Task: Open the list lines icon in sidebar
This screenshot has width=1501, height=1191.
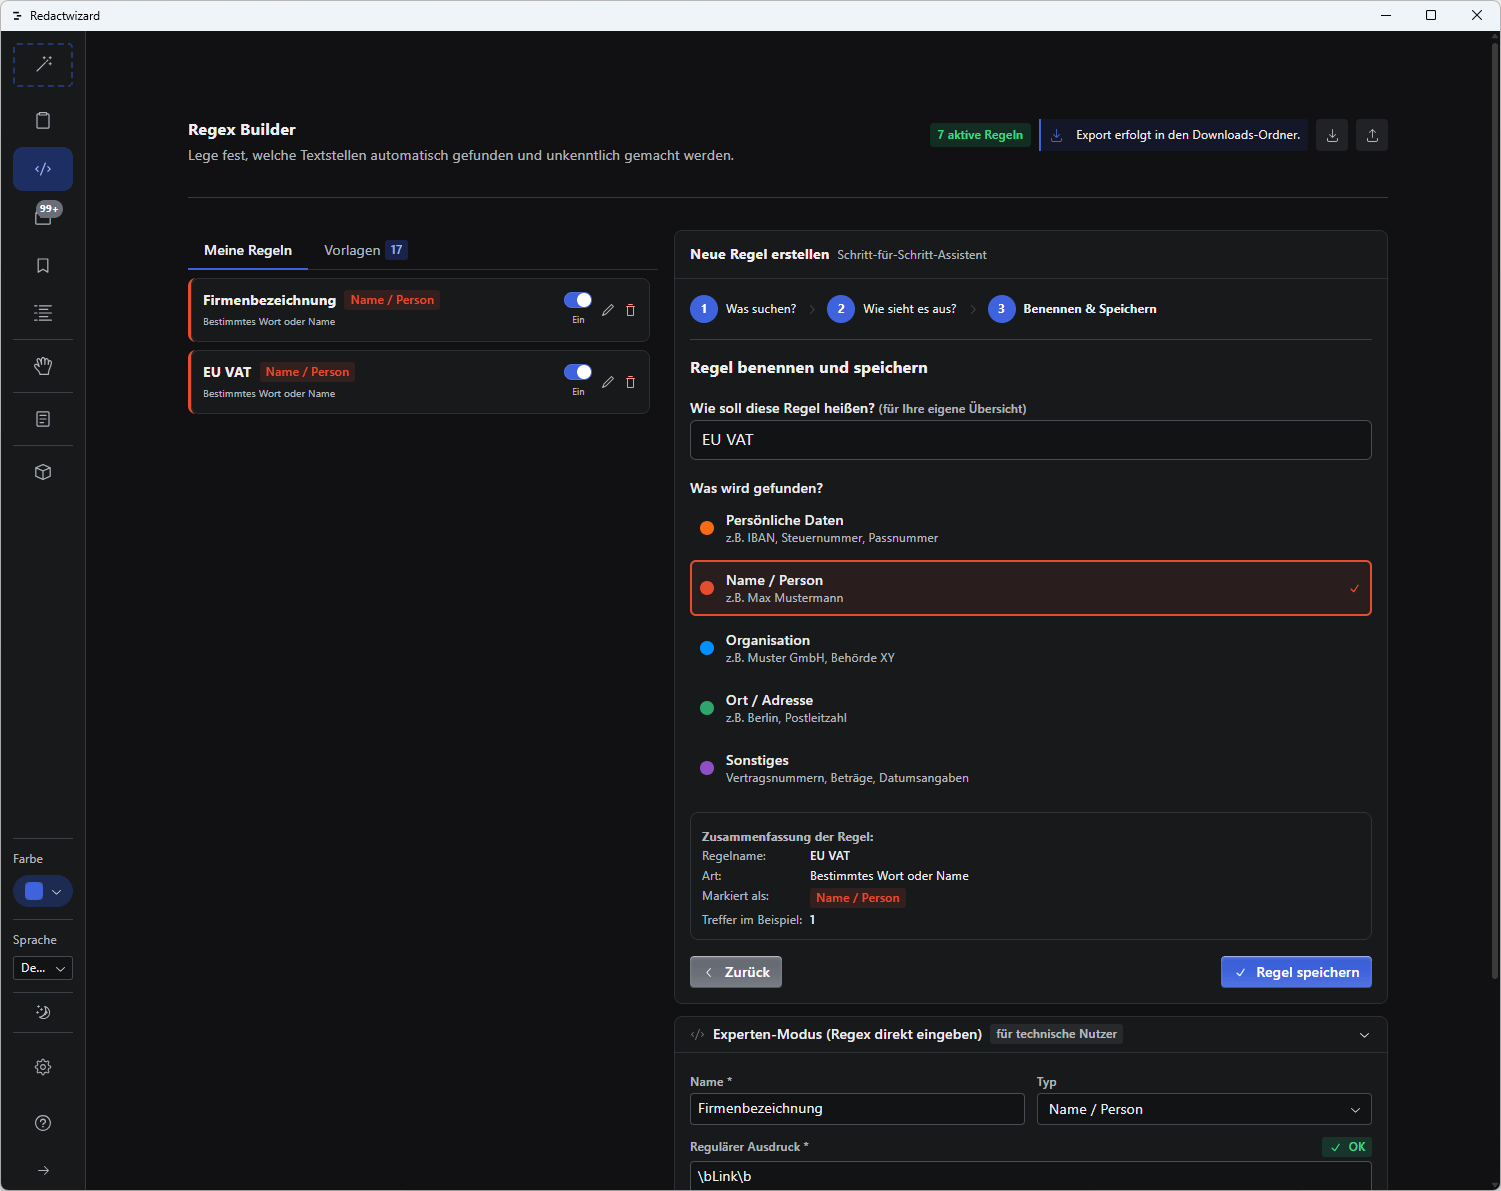Action: click(x=43, y=313)
